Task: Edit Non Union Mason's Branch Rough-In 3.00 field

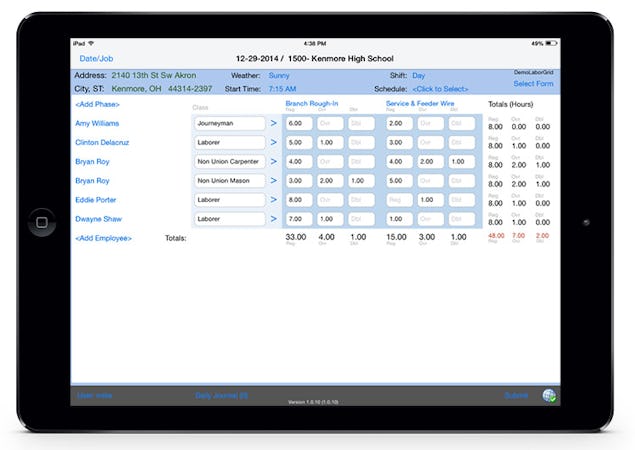Action: (299, 180)
